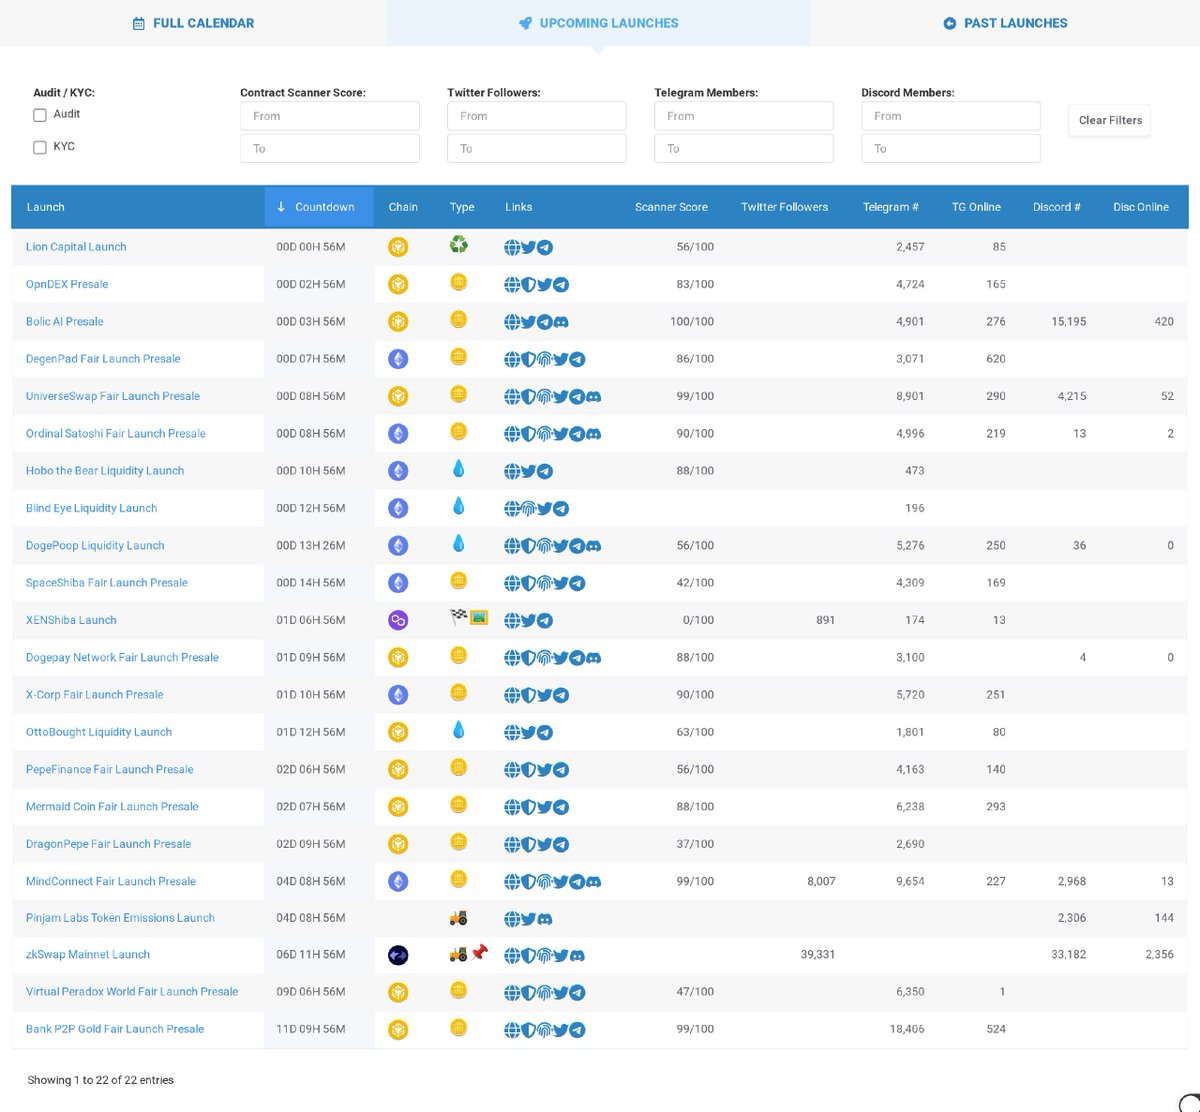Open Discord icon for DogePoop Liquidity Launch
The width and height of the screenshot is (1200, 1112).
click(594, 545)
